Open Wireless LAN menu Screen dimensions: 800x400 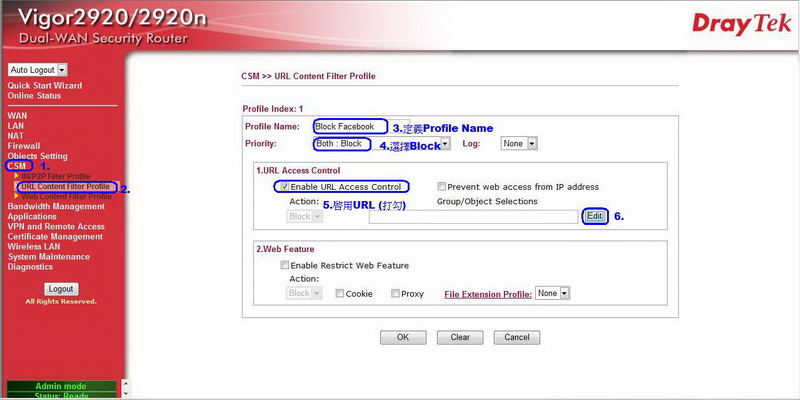click(x=34, y=246)
